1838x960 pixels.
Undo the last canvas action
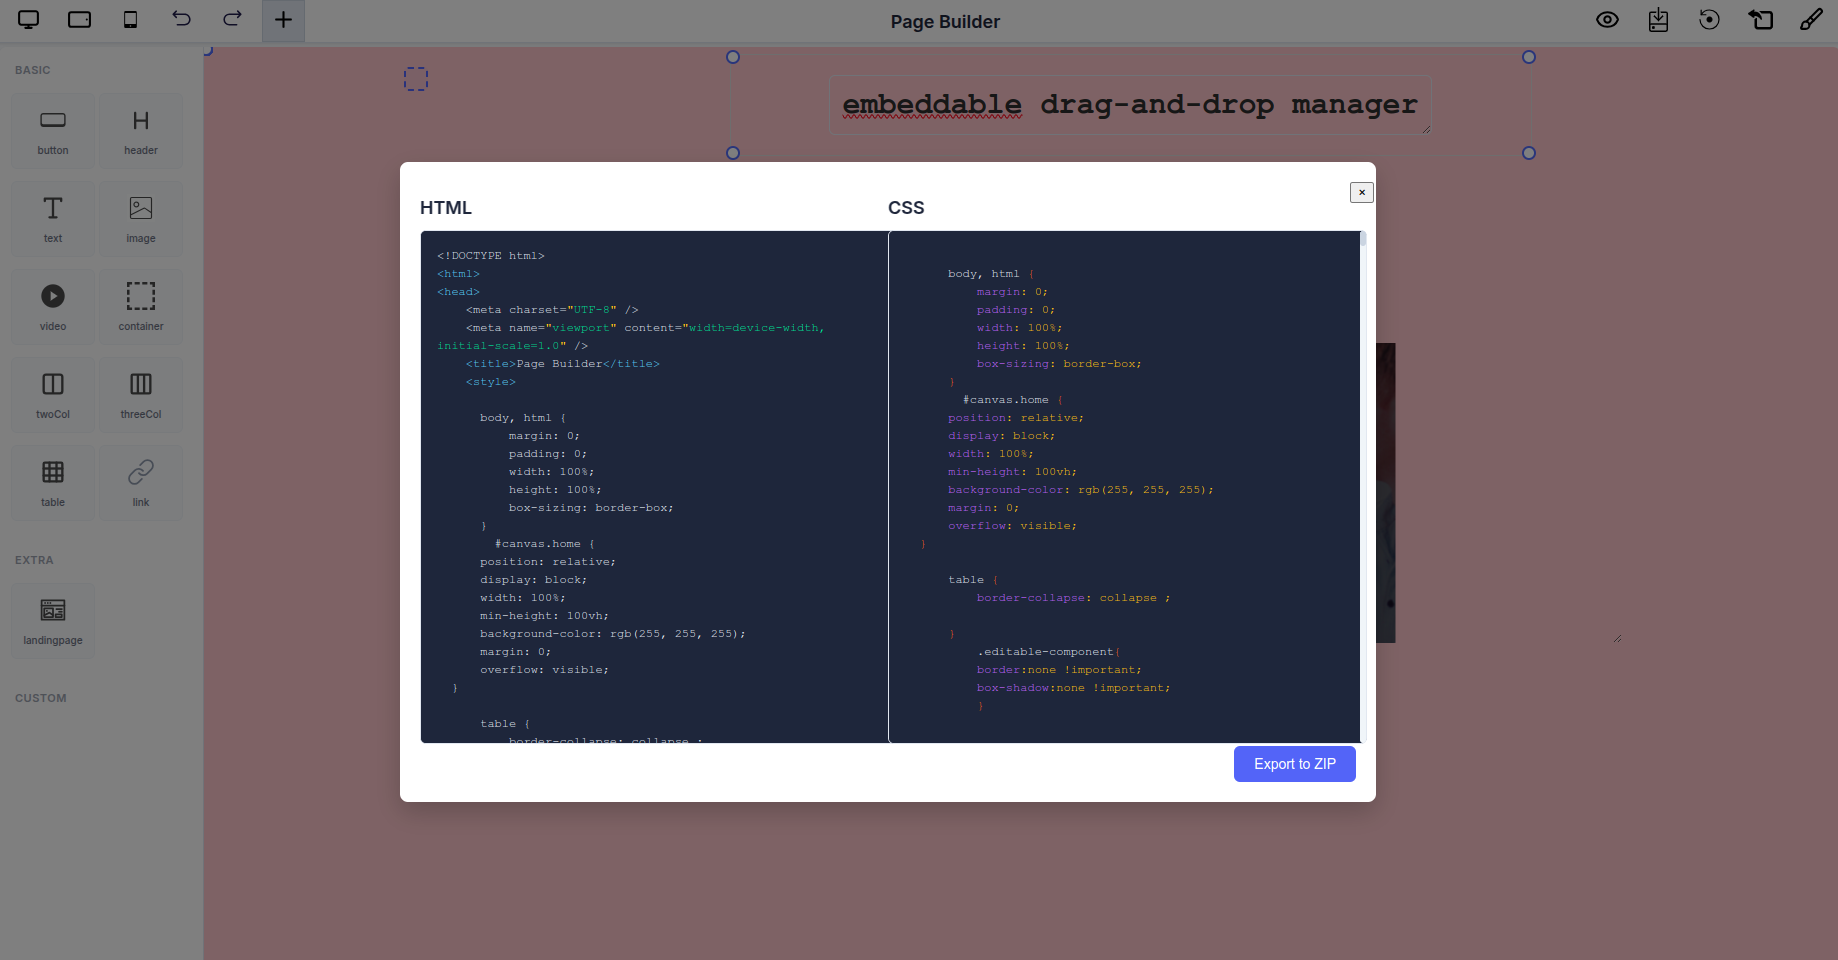181,19
